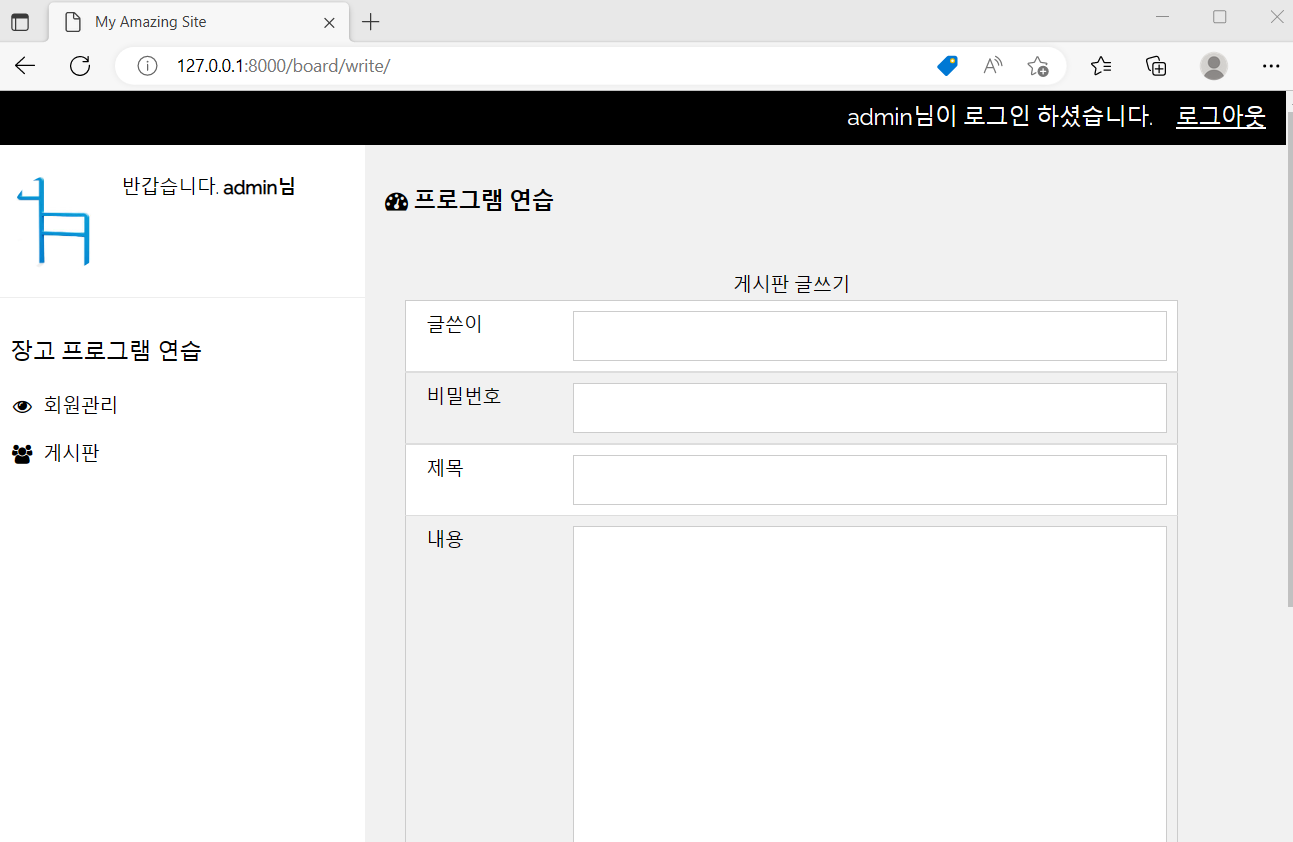This screenshot has height=842, width=1293.
Task: Select the My Amazing Site tab
Action: 199,22
